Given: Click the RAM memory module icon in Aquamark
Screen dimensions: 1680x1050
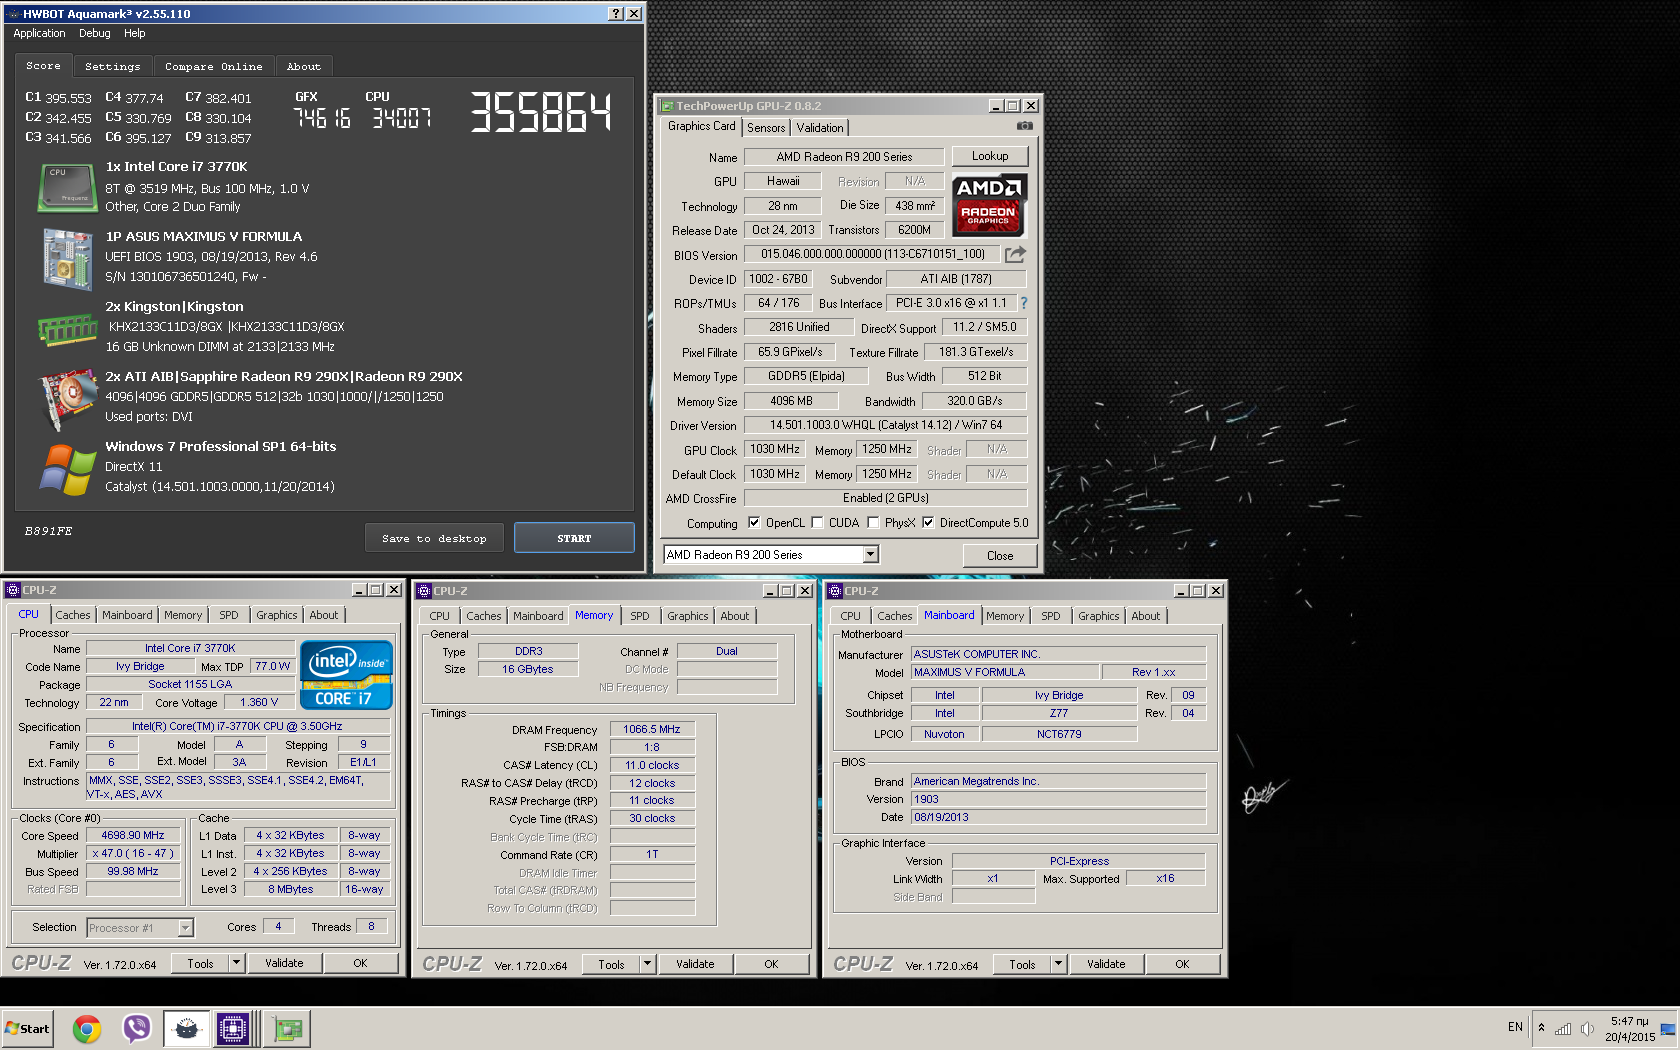Looking at the screenshot, I should 67,328.
